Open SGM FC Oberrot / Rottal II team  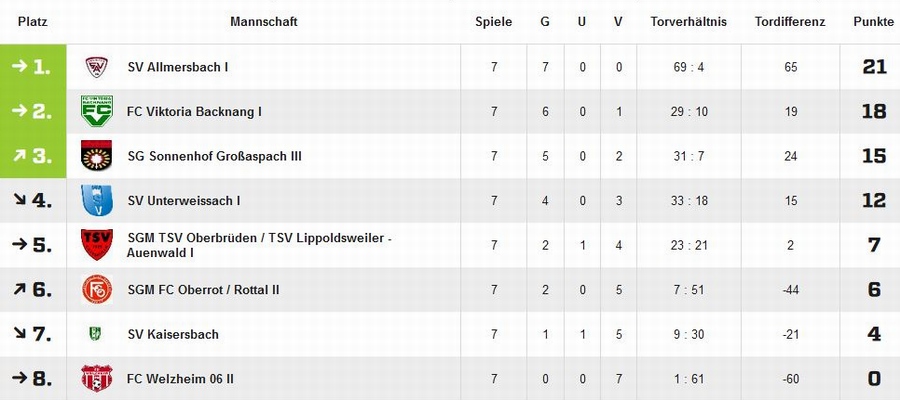(203, 290)
